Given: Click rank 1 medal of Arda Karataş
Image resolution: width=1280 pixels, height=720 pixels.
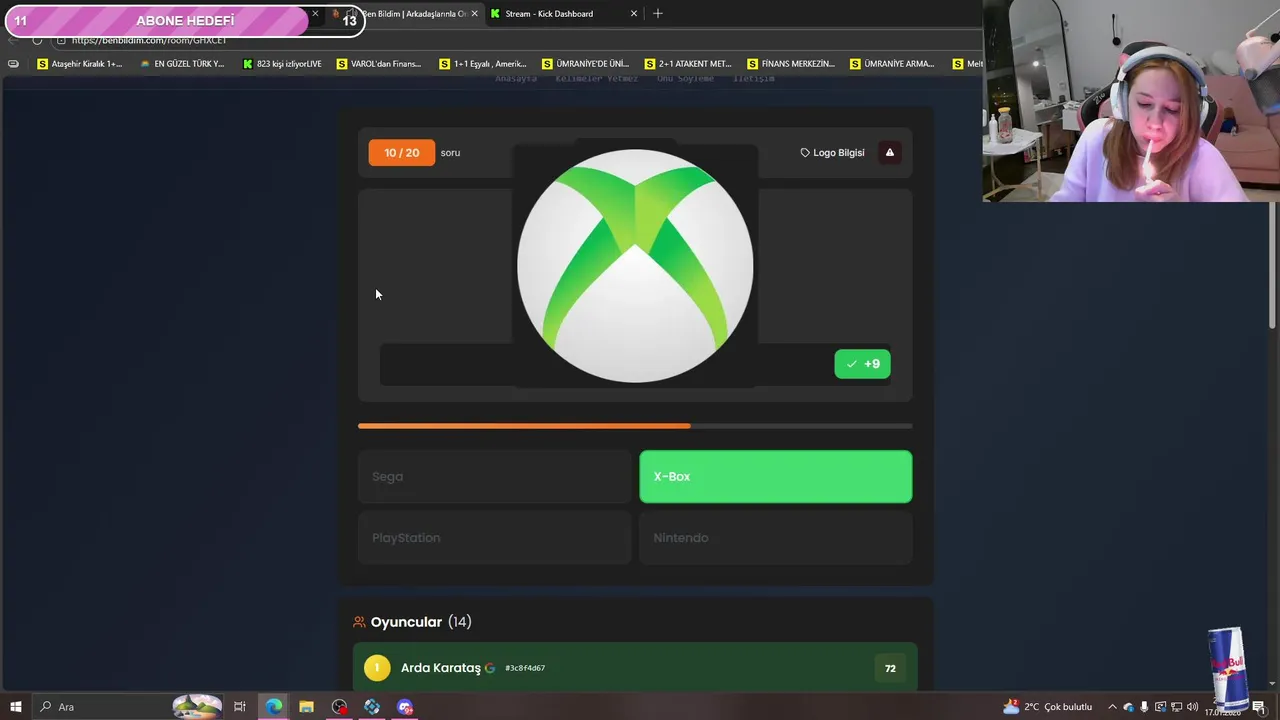Looking at the screenshot, I should [377, 668].
